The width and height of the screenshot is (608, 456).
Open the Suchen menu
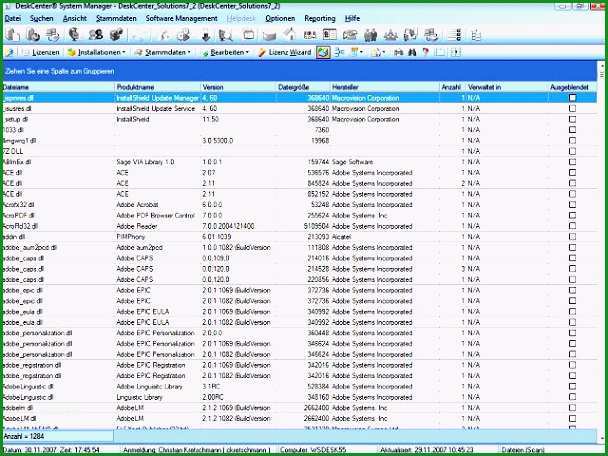41,18
